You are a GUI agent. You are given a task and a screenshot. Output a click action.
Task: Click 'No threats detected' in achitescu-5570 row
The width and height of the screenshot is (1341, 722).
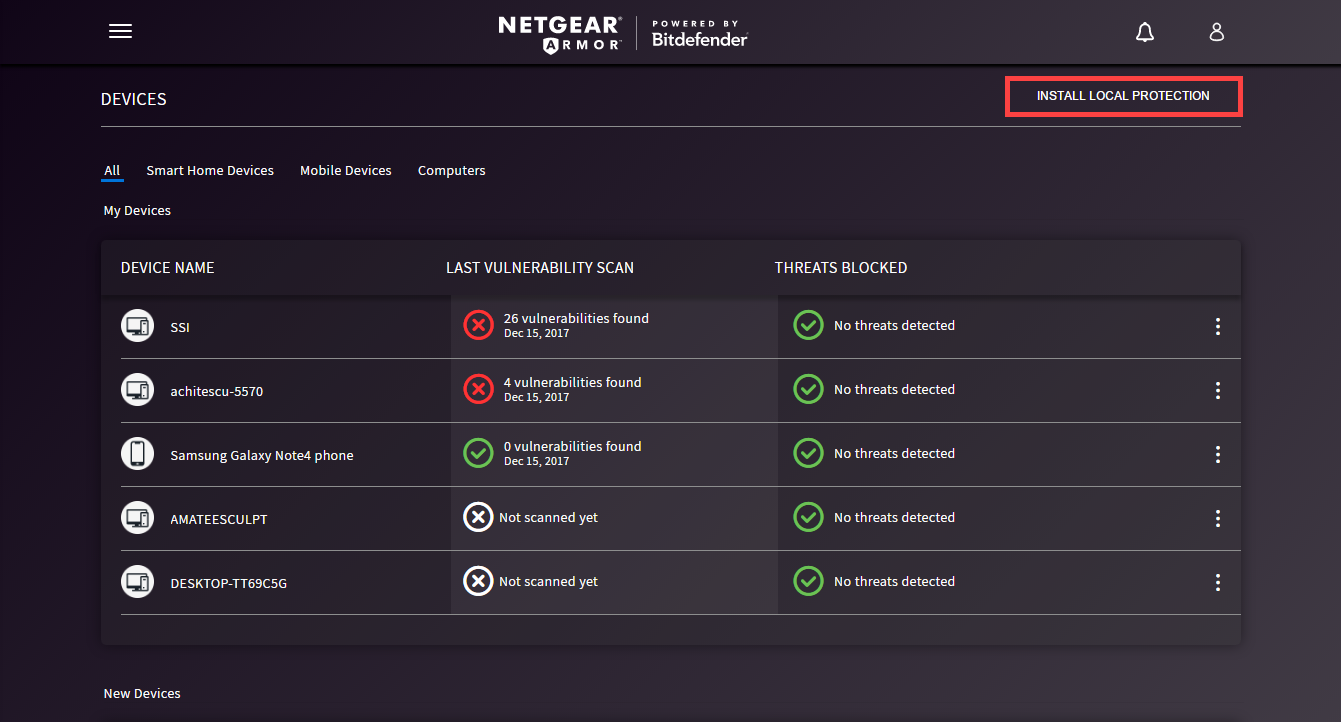(x=894, y=389)
